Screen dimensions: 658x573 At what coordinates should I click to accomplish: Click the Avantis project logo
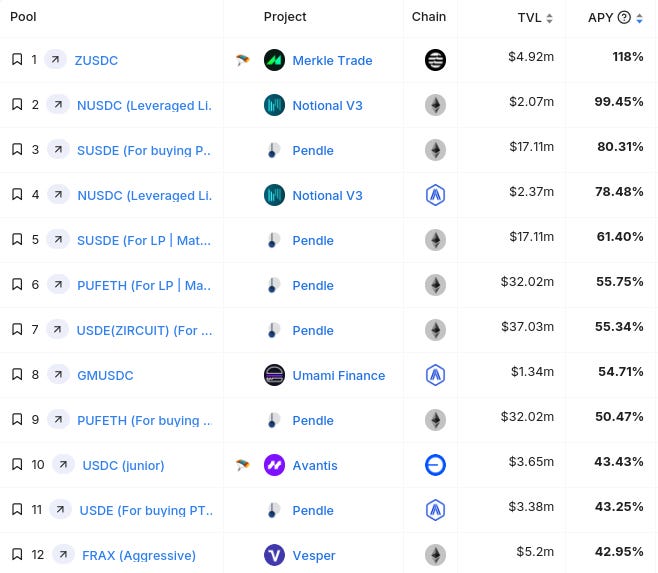point(274,465)
